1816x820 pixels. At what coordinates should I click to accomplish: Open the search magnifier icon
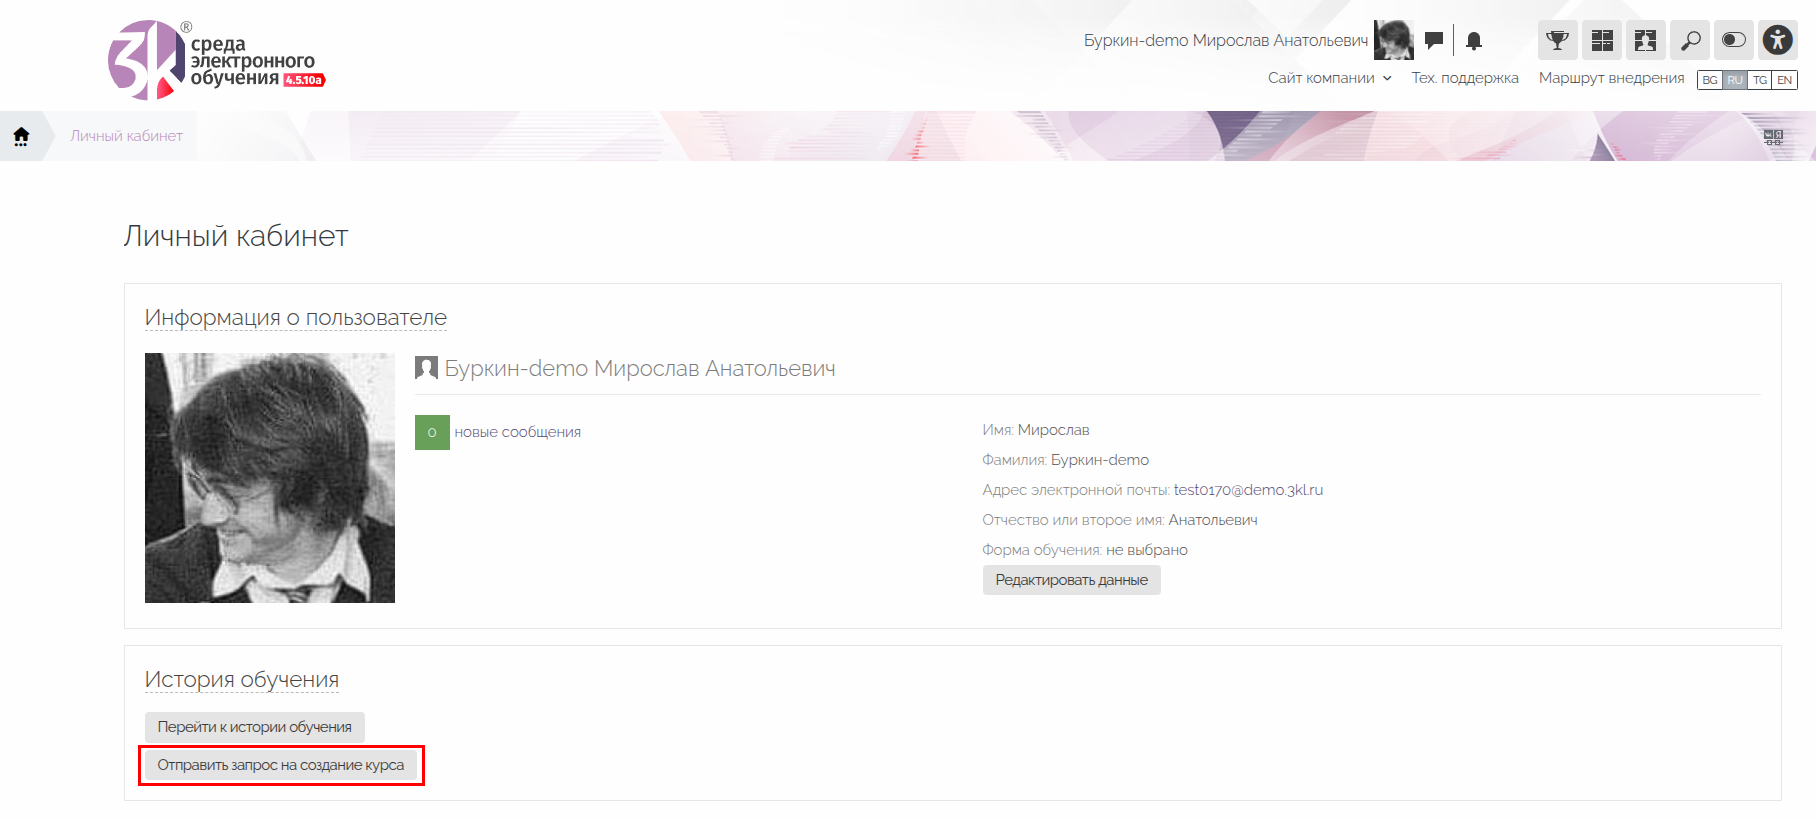(1690, 40)
